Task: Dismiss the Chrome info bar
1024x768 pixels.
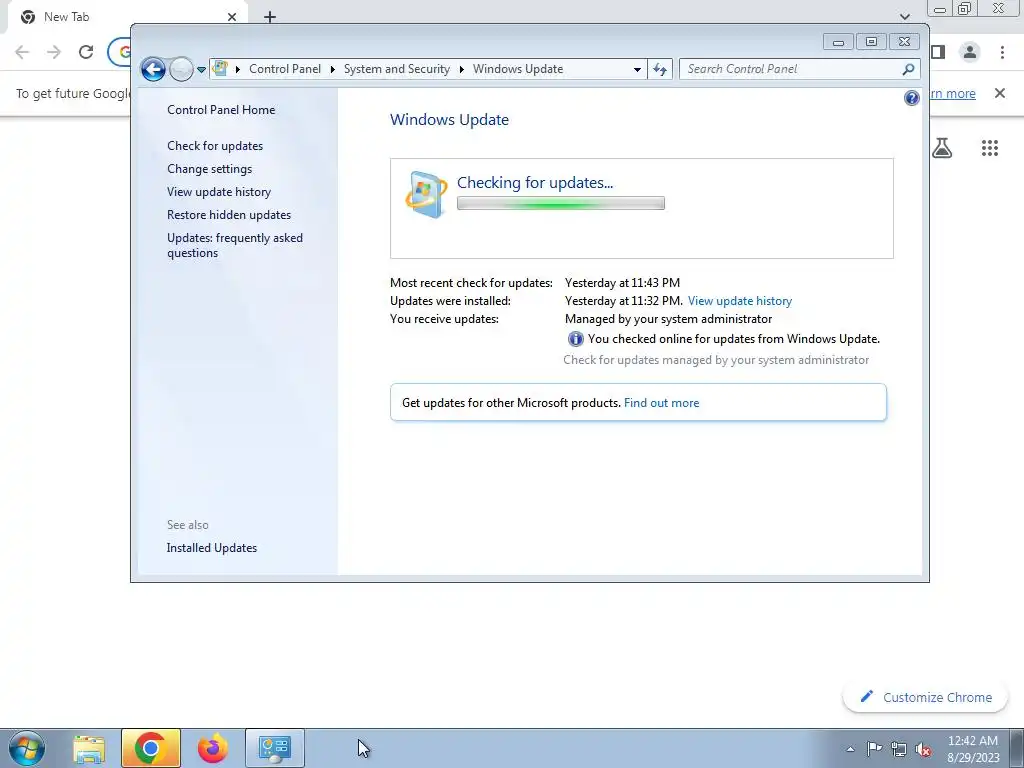Action: tap(1000, 93)
